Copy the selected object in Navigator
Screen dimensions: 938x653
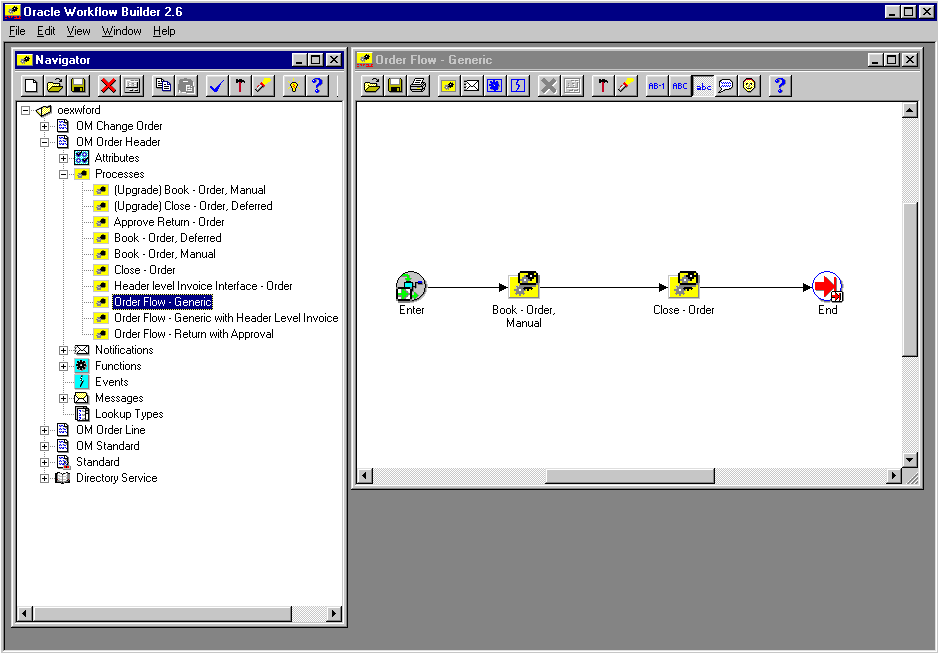click(163, 86)
